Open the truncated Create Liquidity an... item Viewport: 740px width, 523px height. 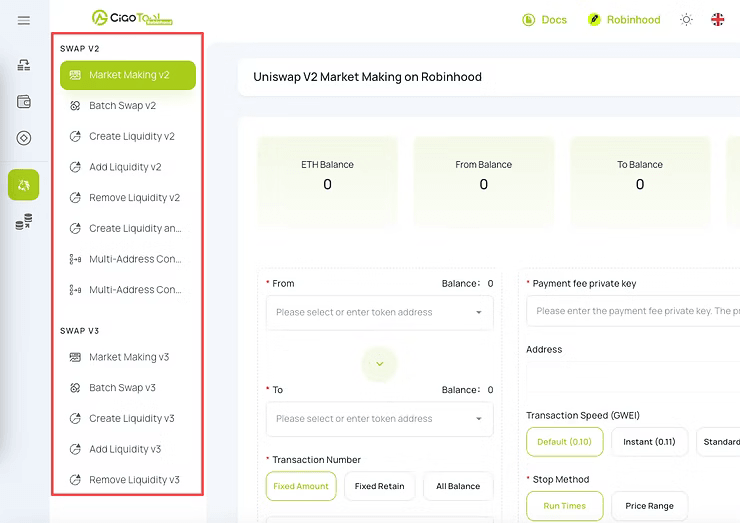point(128,228)
